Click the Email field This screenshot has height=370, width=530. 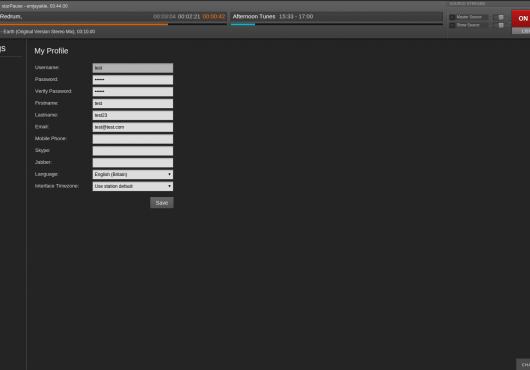pos(133,127)
